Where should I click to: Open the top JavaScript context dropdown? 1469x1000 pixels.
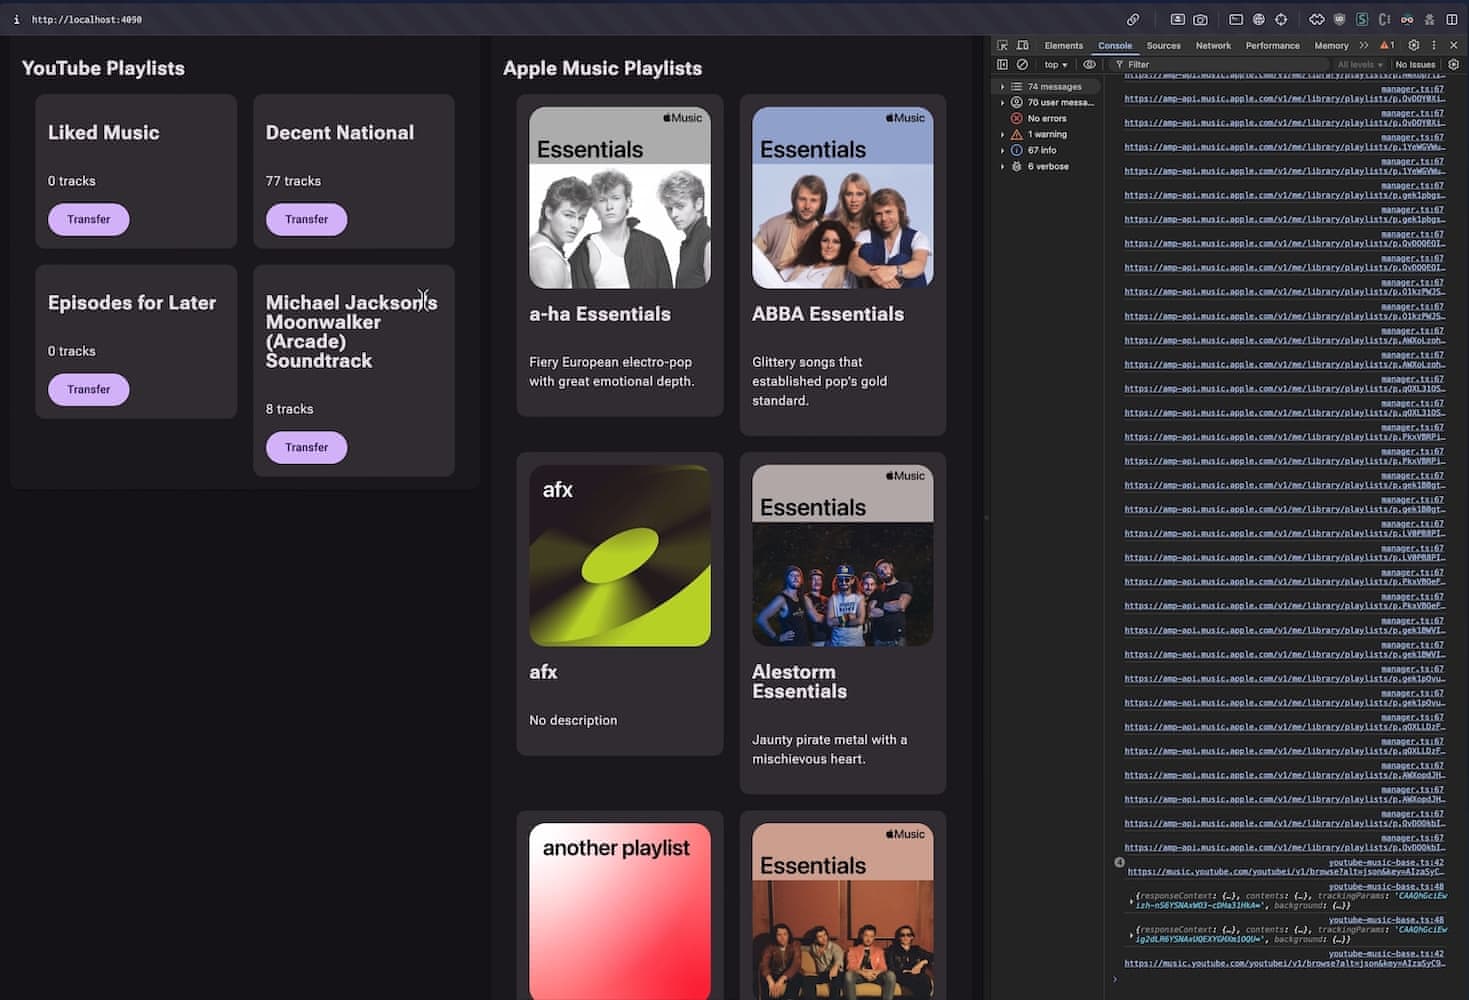[x=1055, y=64]
